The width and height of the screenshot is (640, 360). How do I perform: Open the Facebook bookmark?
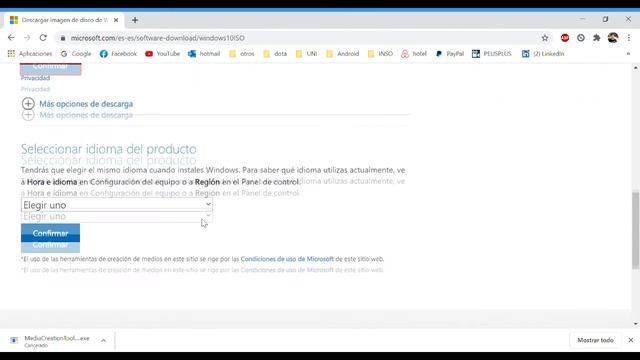tap(118, 53)
